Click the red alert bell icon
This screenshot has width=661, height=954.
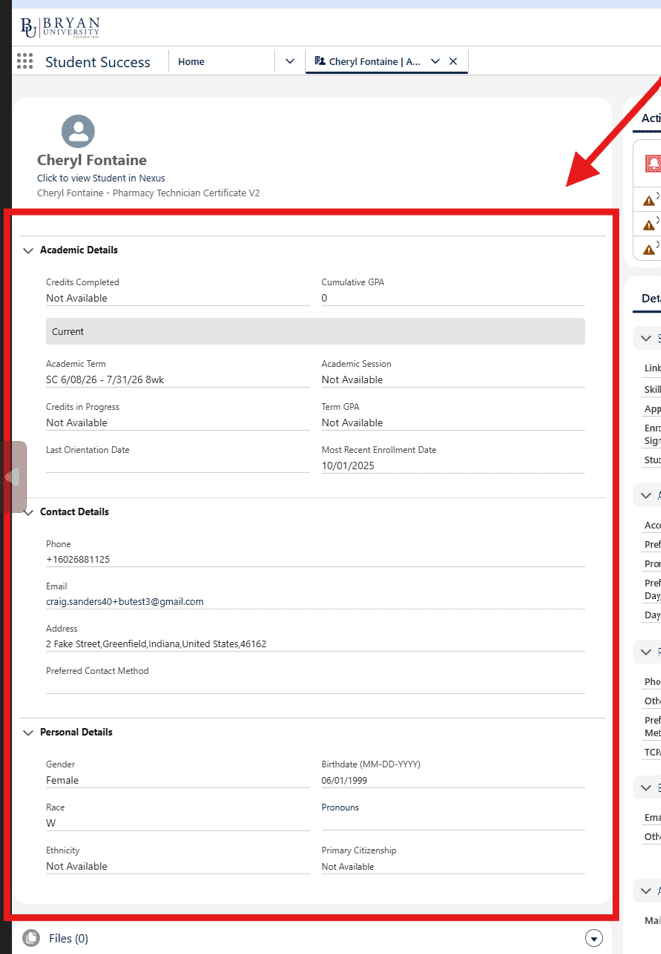652,163
